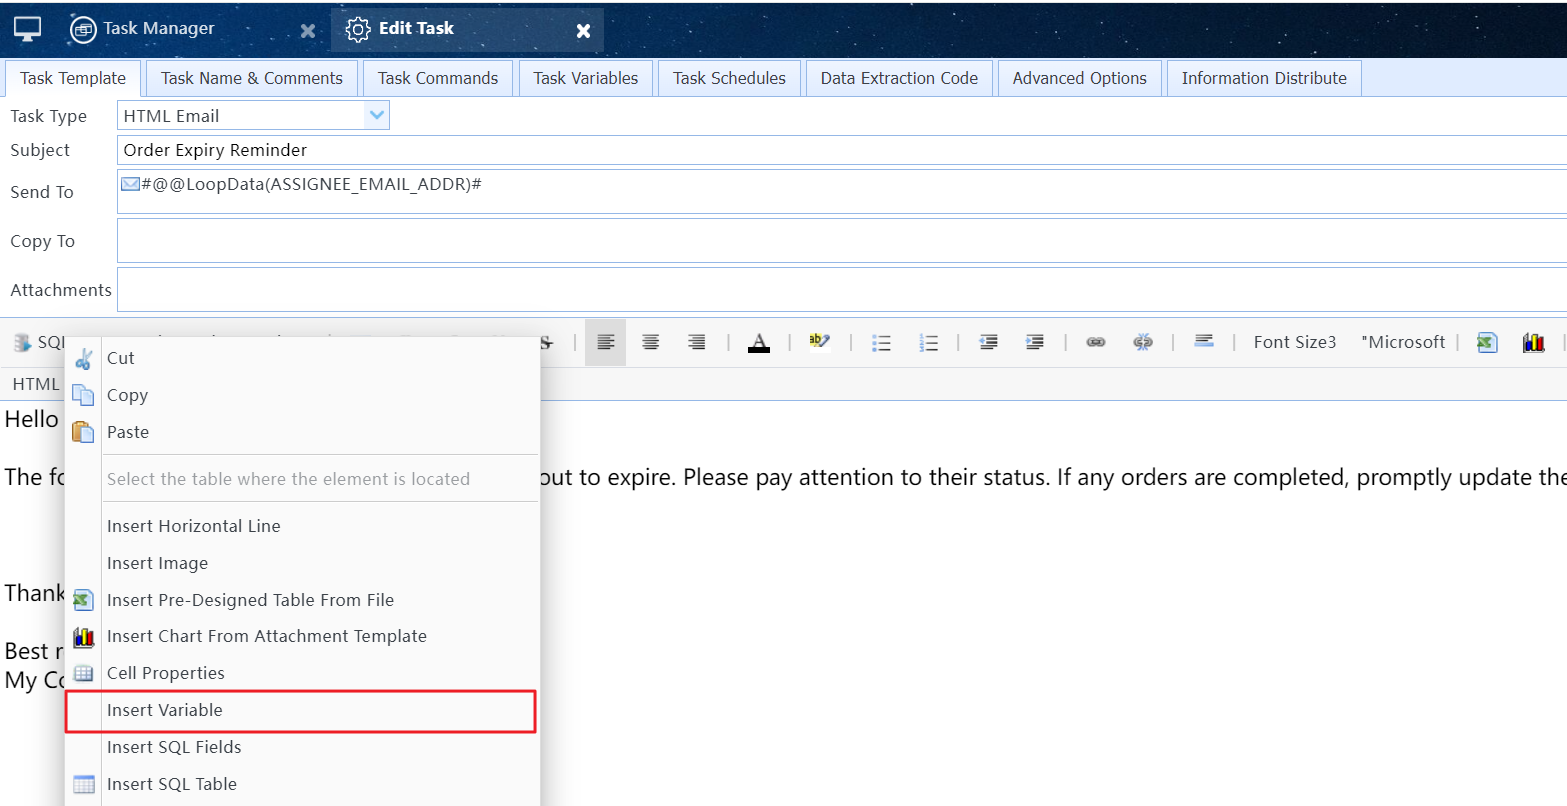Image resolution: width=1567 pixels, height=806 pixels.
Task: Insert a numbered list from the toolbar
Action: (x=928, y=343)
